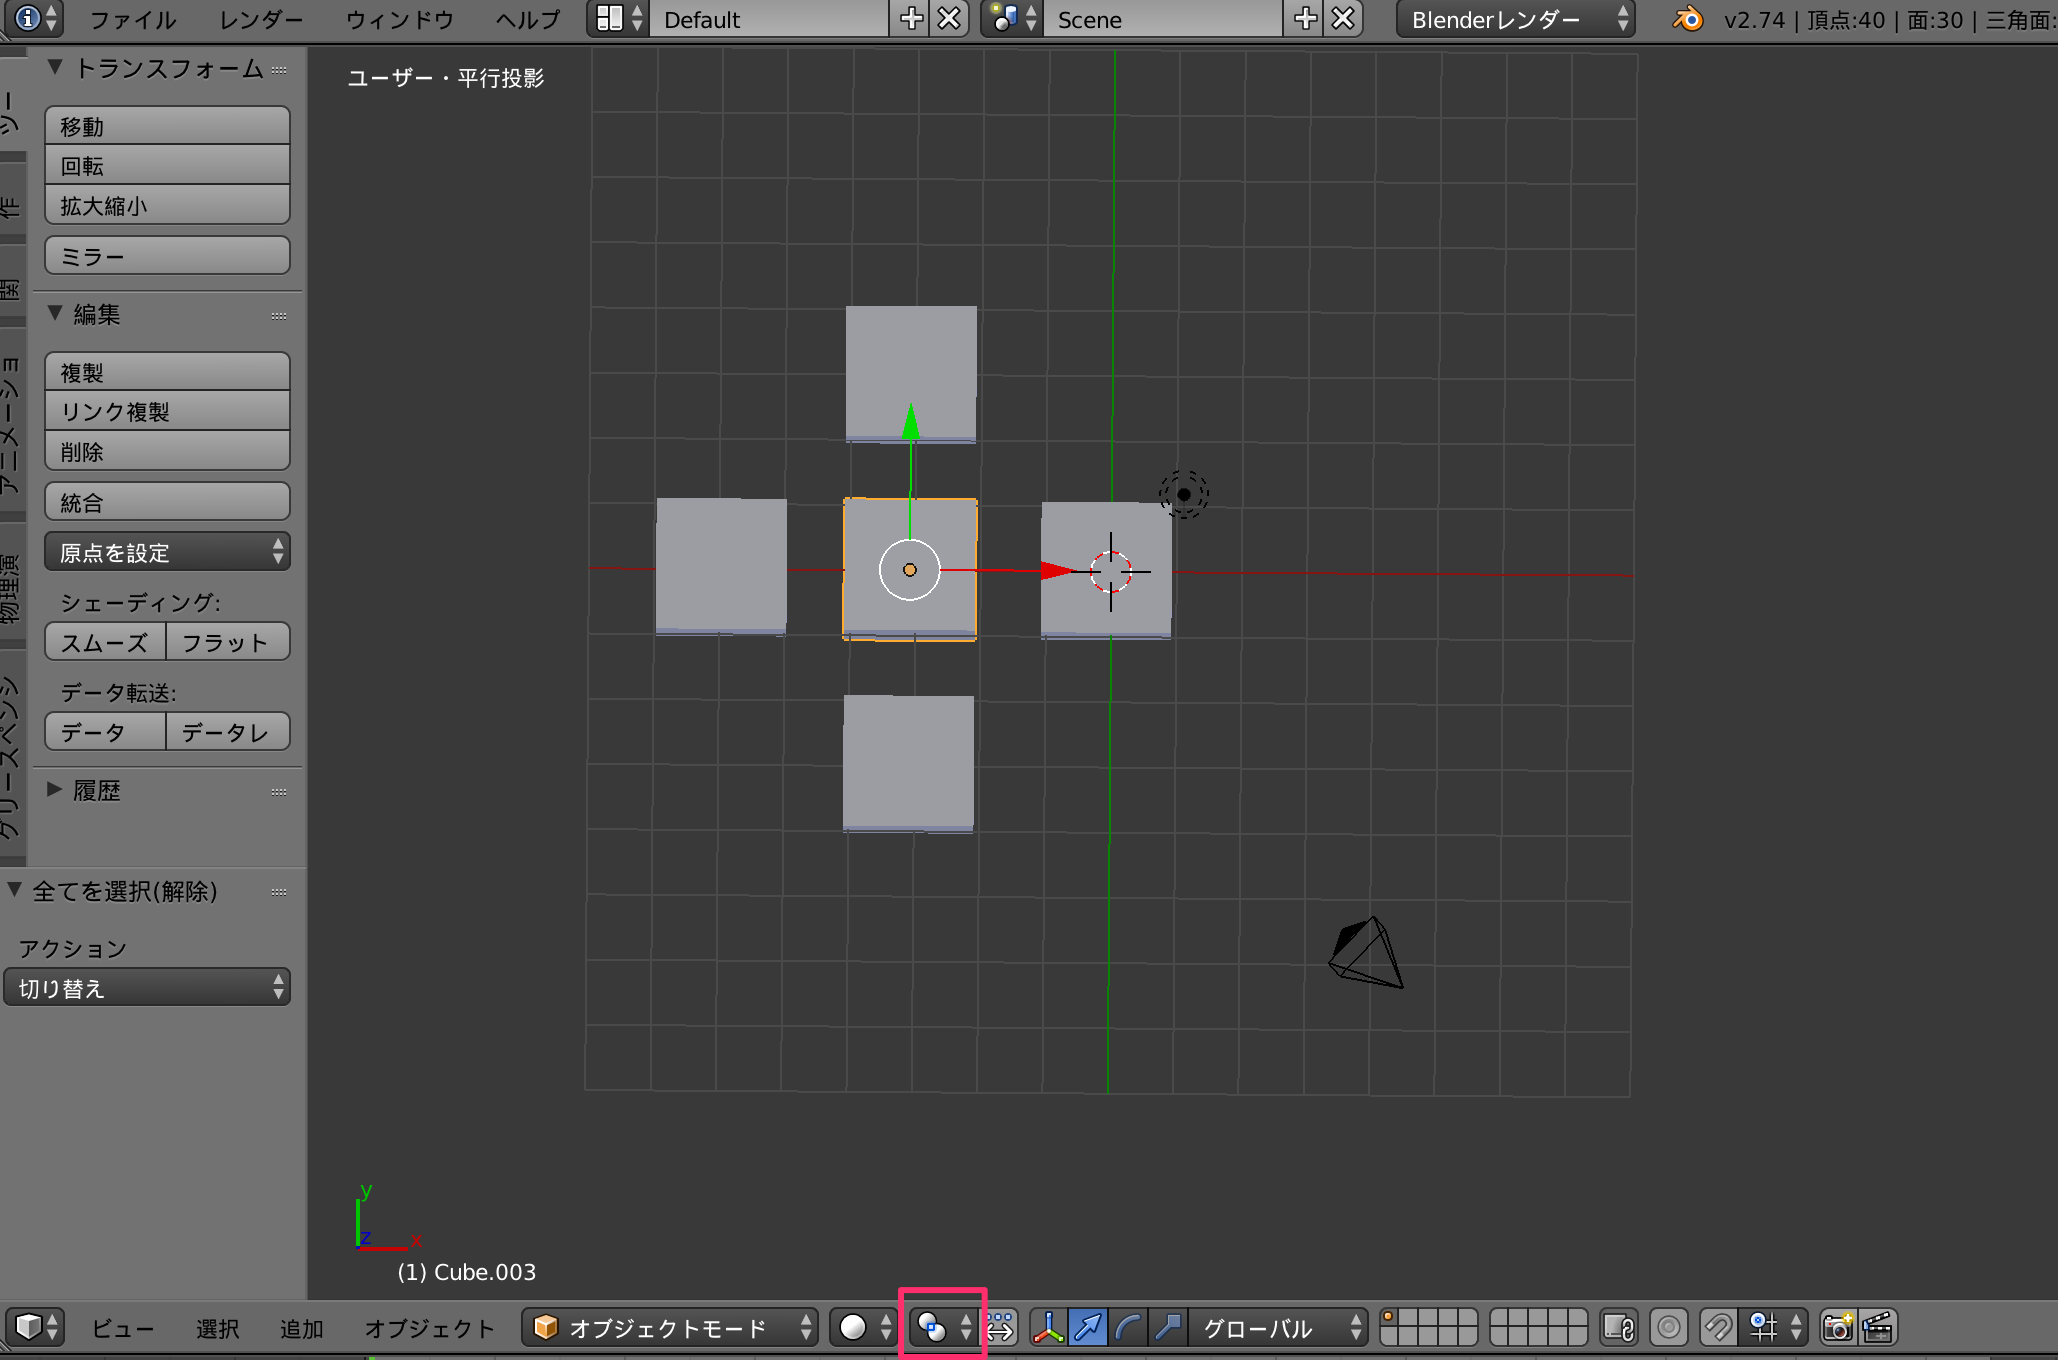
Task: Set shading to フラット
Action: (x=228, y=642)
